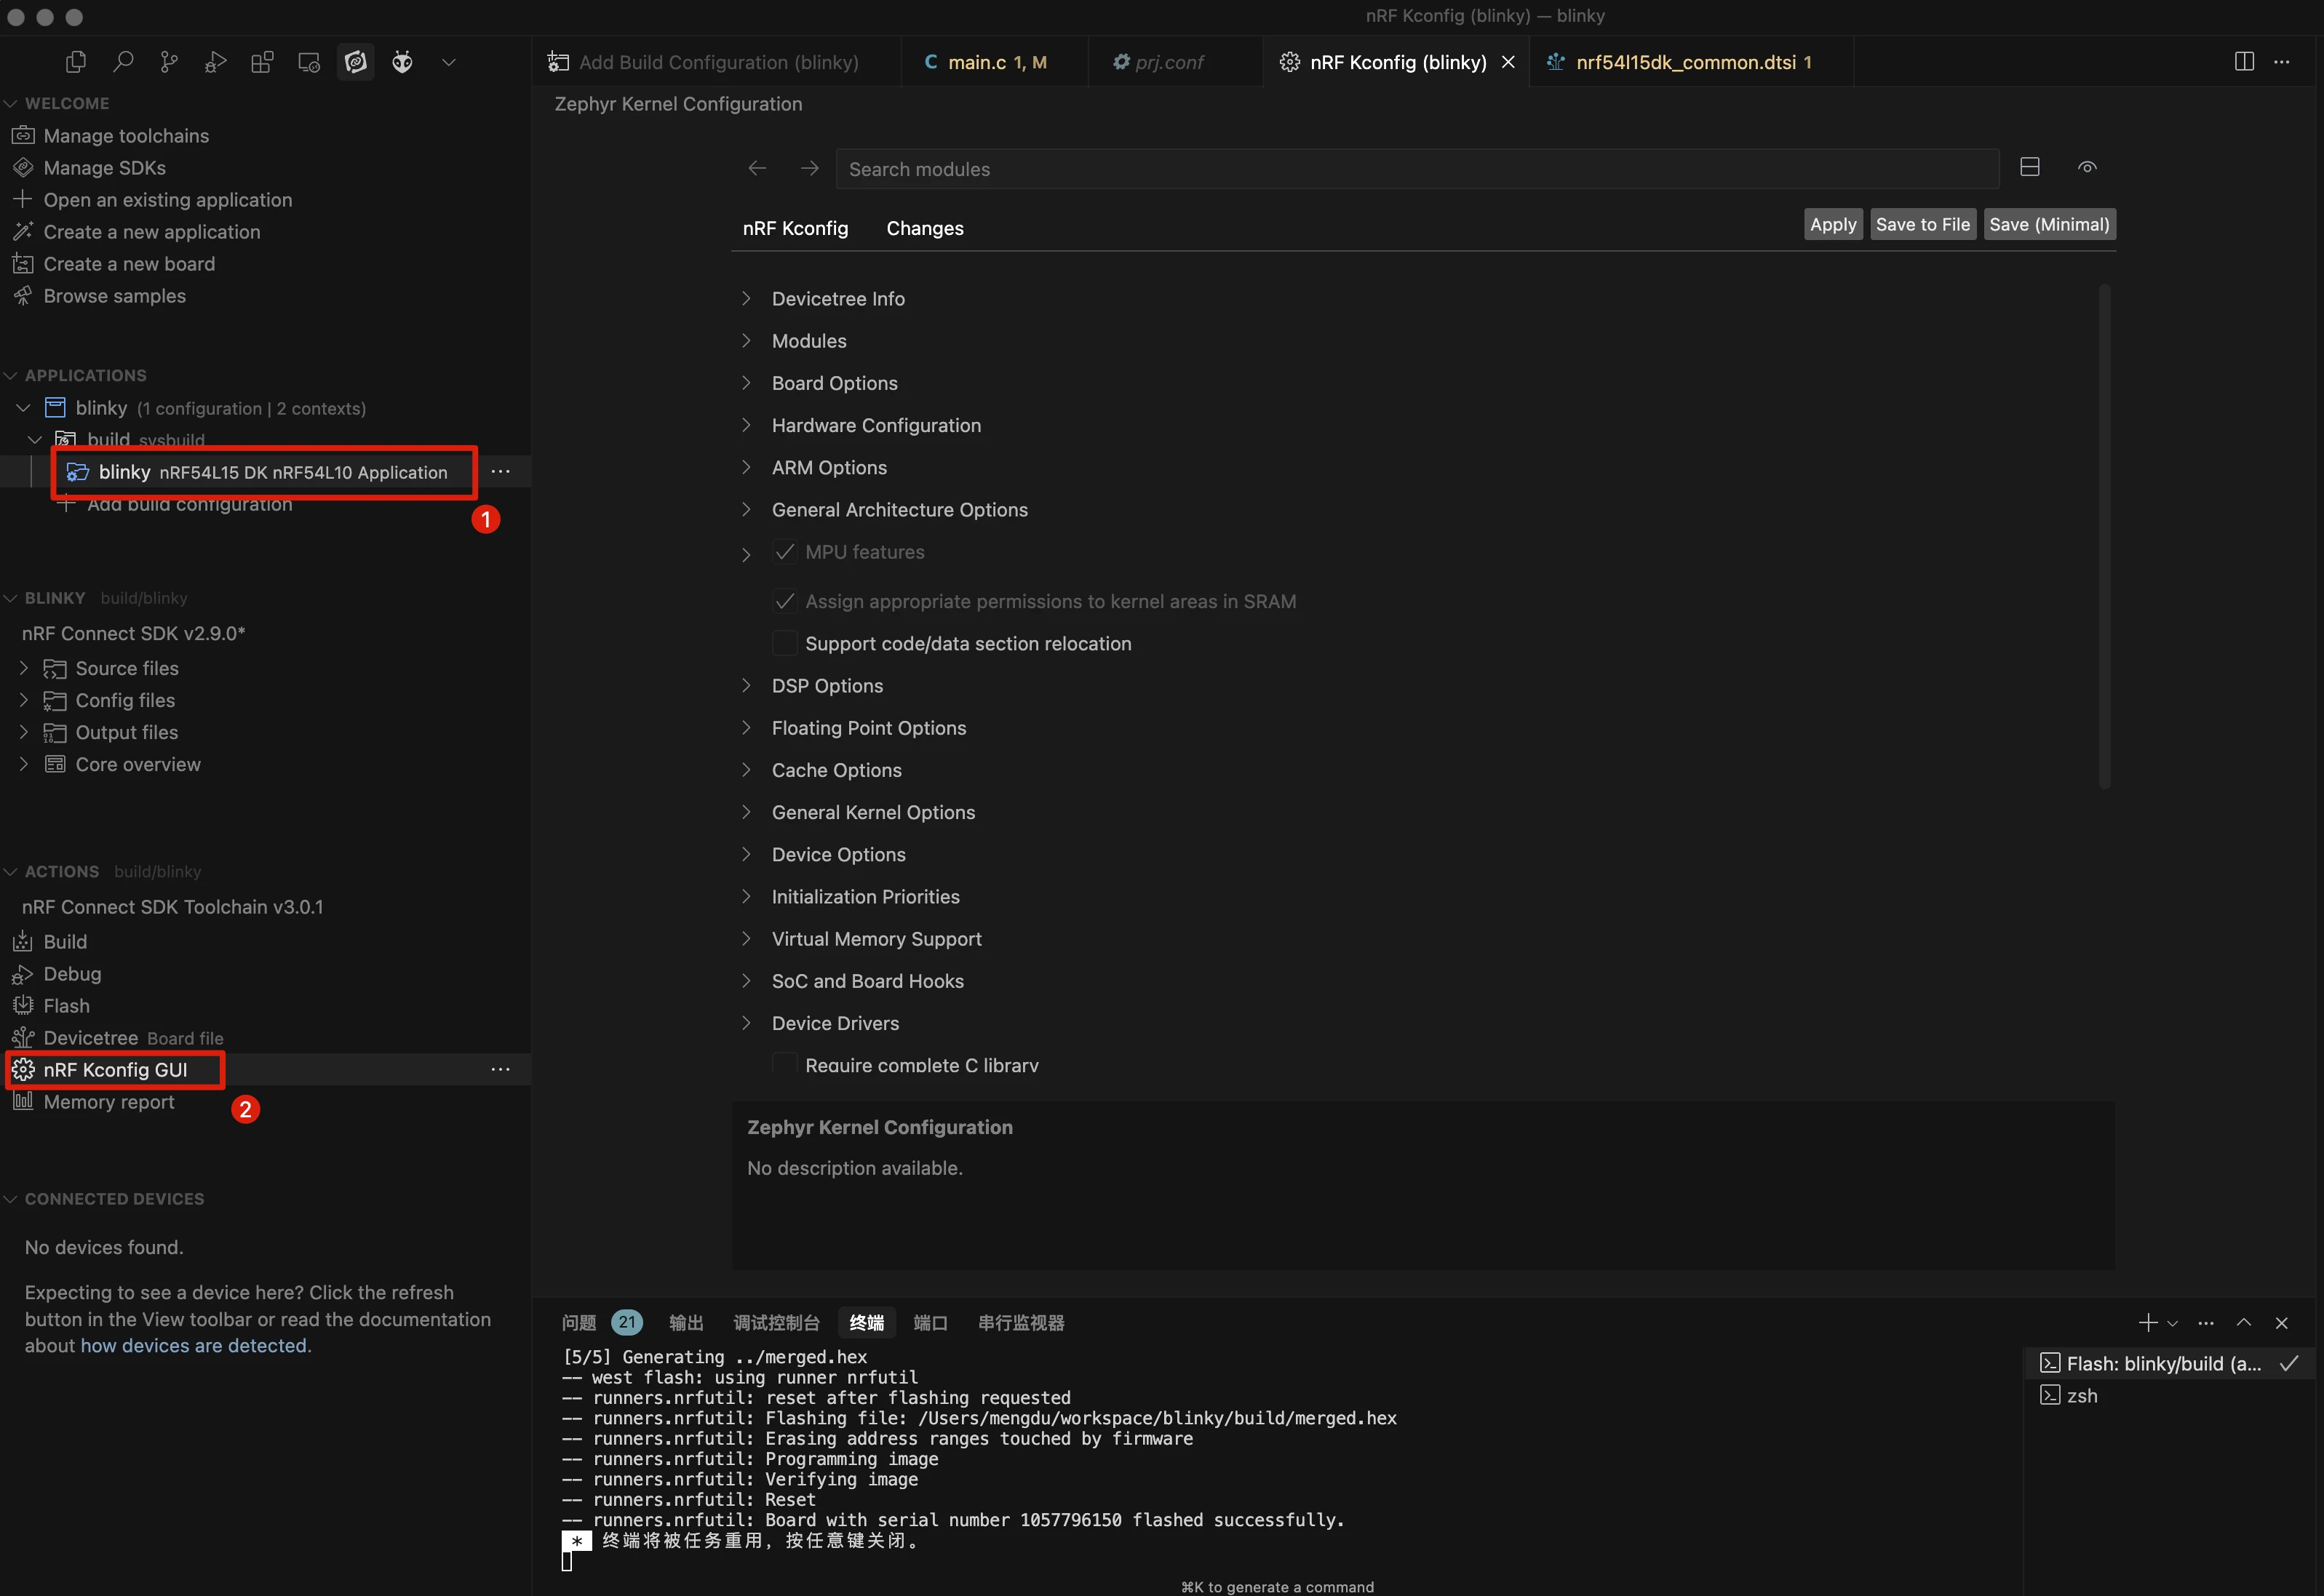The width and height of the screenshot is (2324, 1596).
Task: Open the prj.conf editor tab
Action: point(1168,62)
